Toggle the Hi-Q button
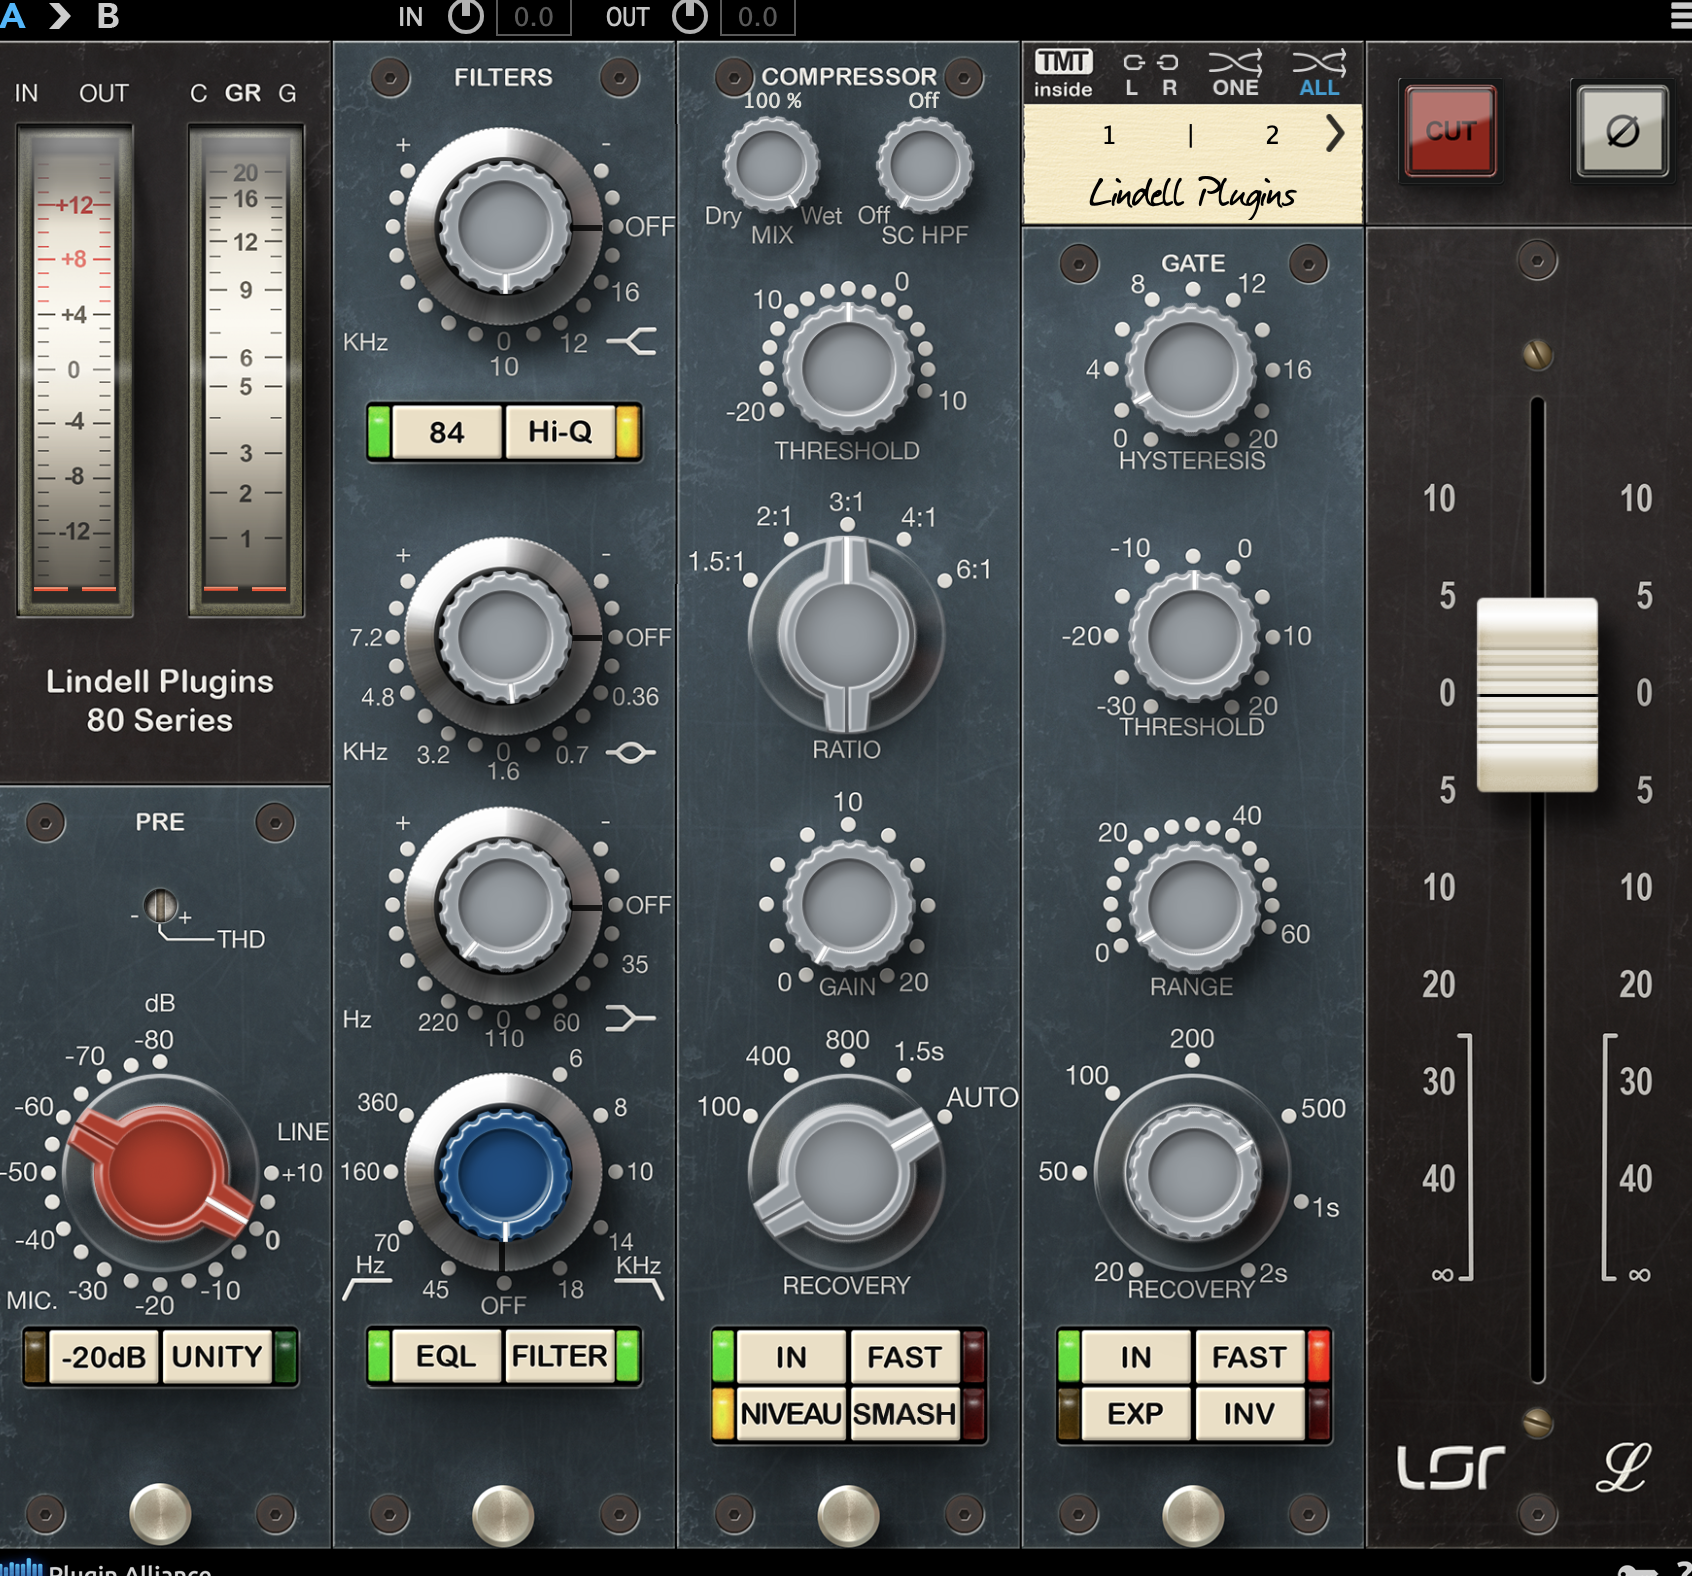1692x1576 pixels. 560,432
